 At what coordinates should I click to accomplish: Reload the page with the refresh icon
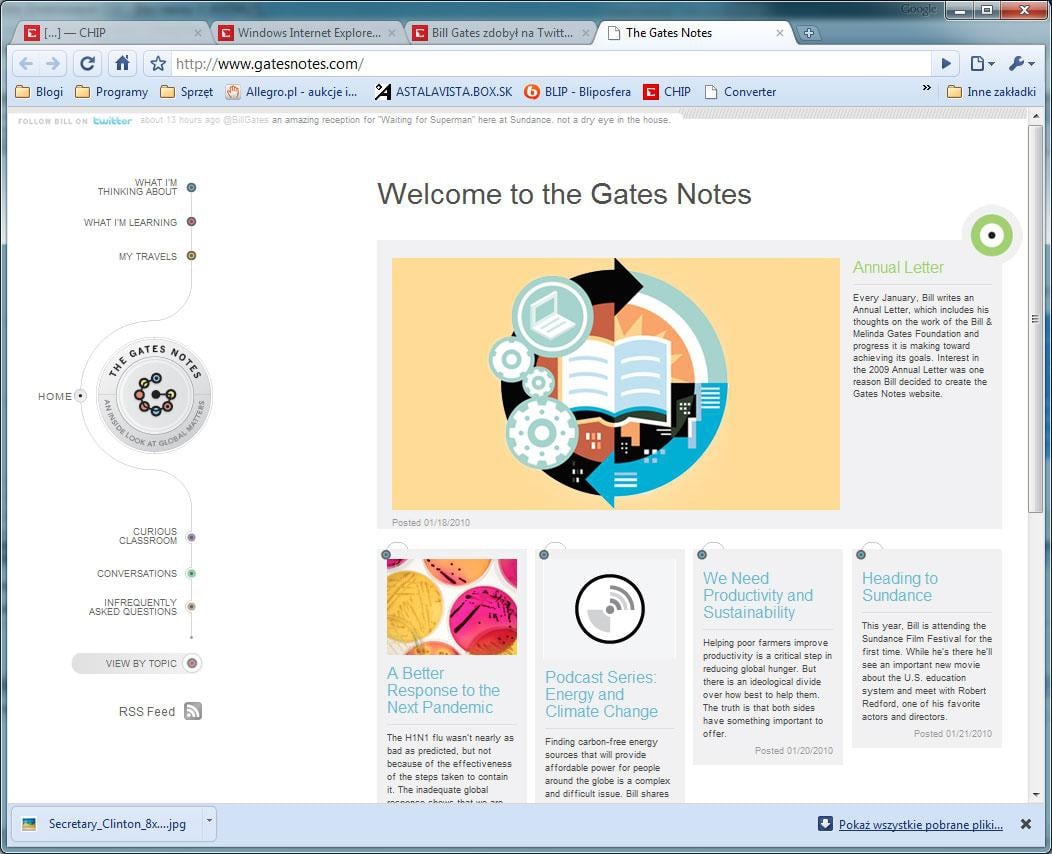pos(88,64)
